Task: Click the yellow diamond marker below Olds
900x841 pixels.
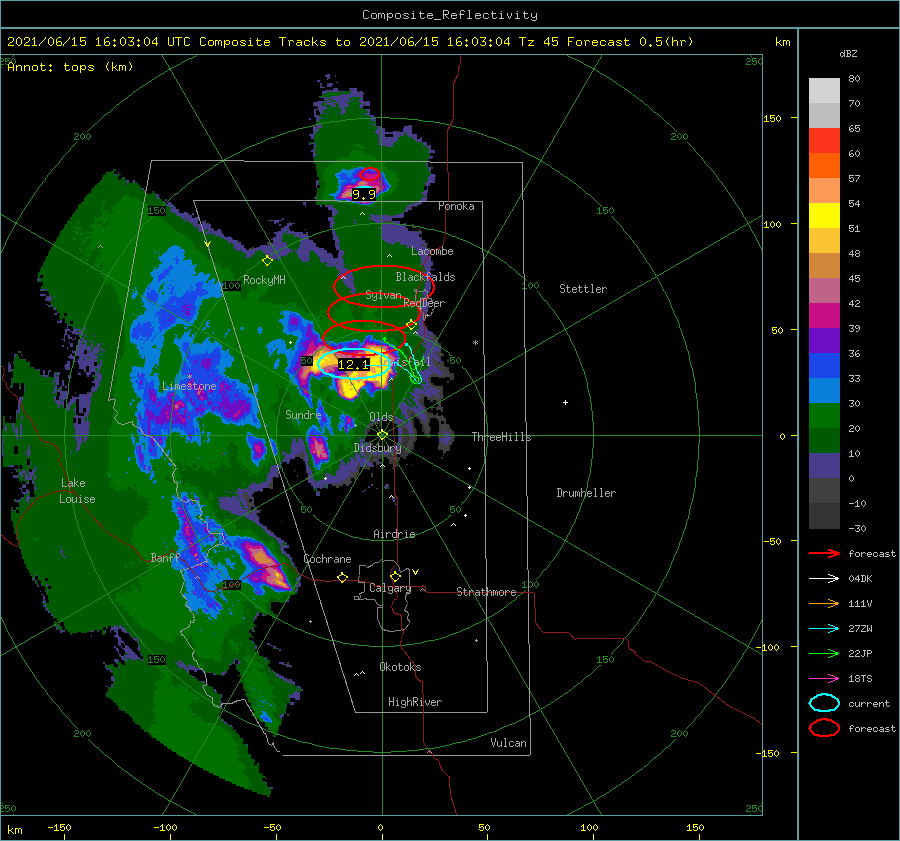Action: point(382,435)
